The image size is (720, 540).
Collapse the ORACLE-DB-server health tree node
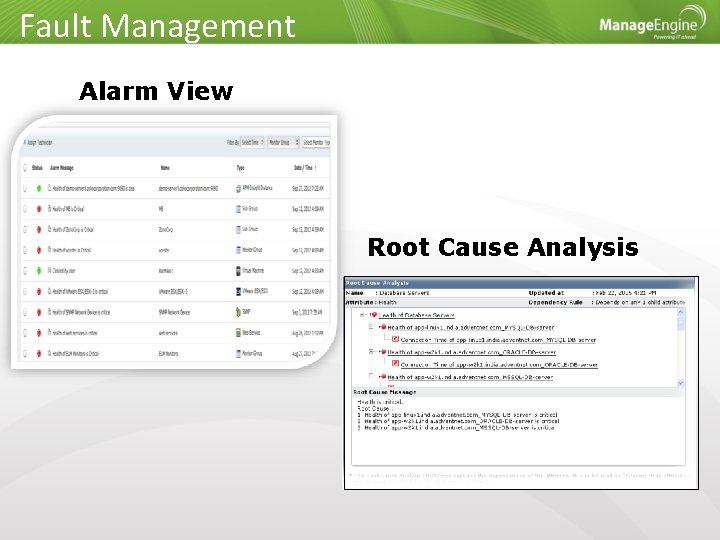click(371, 352)
